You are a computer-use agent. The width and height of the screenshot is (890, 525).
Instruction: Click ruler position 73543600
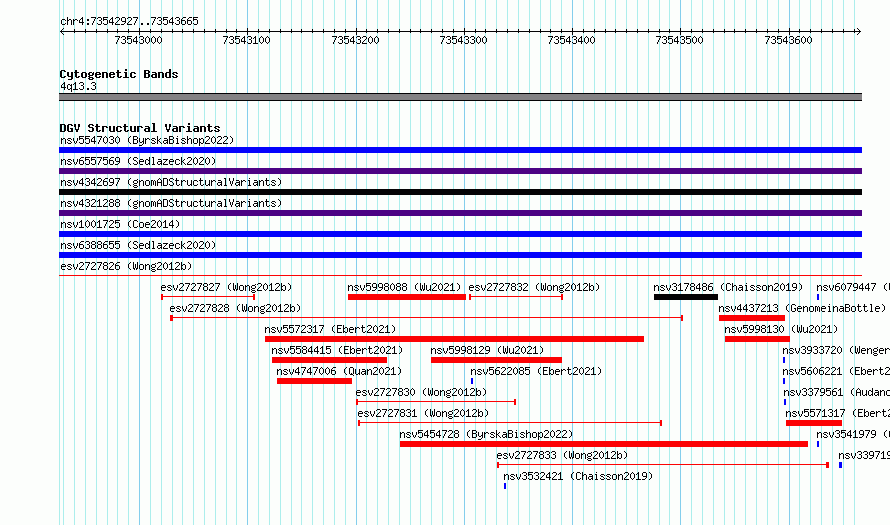point(788,40)
